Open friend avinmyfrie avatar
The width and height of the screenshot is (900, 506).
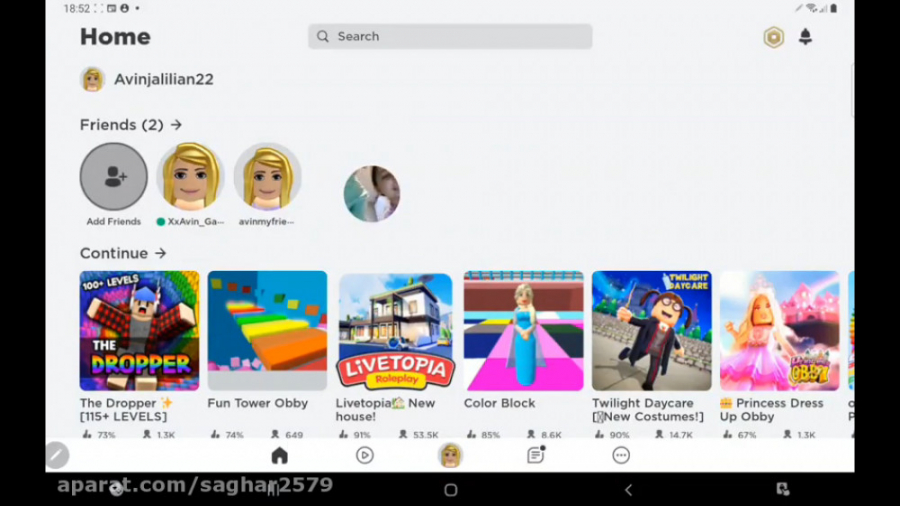pos(267,177)
